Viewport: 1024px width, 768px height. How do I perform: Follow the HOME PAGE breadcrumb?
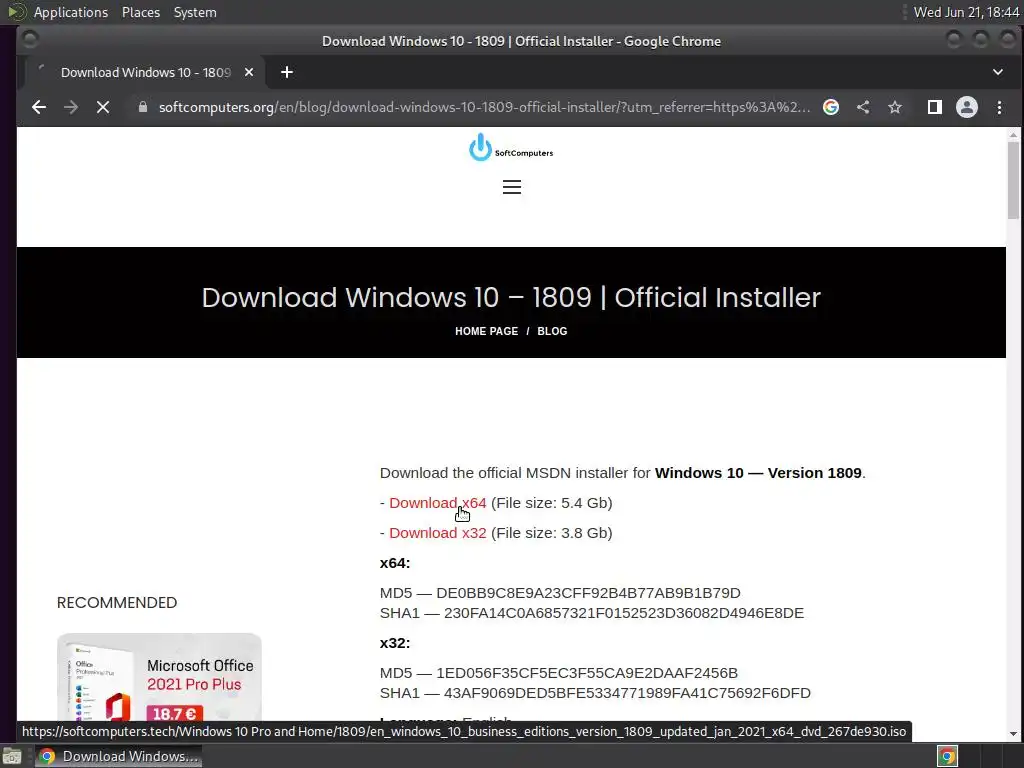pyautogui.click(x=487, y=331)
